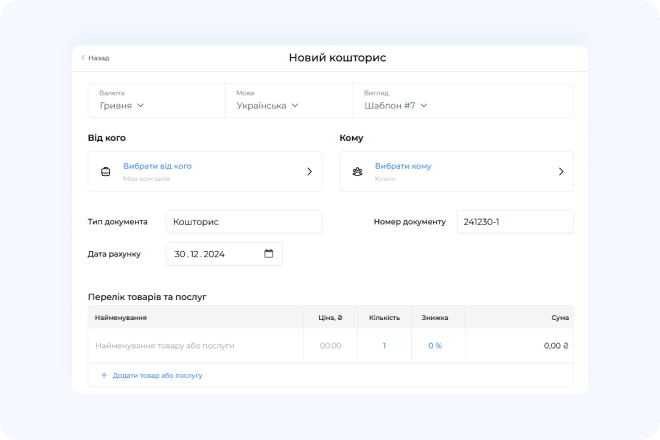This screenshot has width=660, height=440.
Task: Select Вибрати від кого sender option
Action: (157, 166)
